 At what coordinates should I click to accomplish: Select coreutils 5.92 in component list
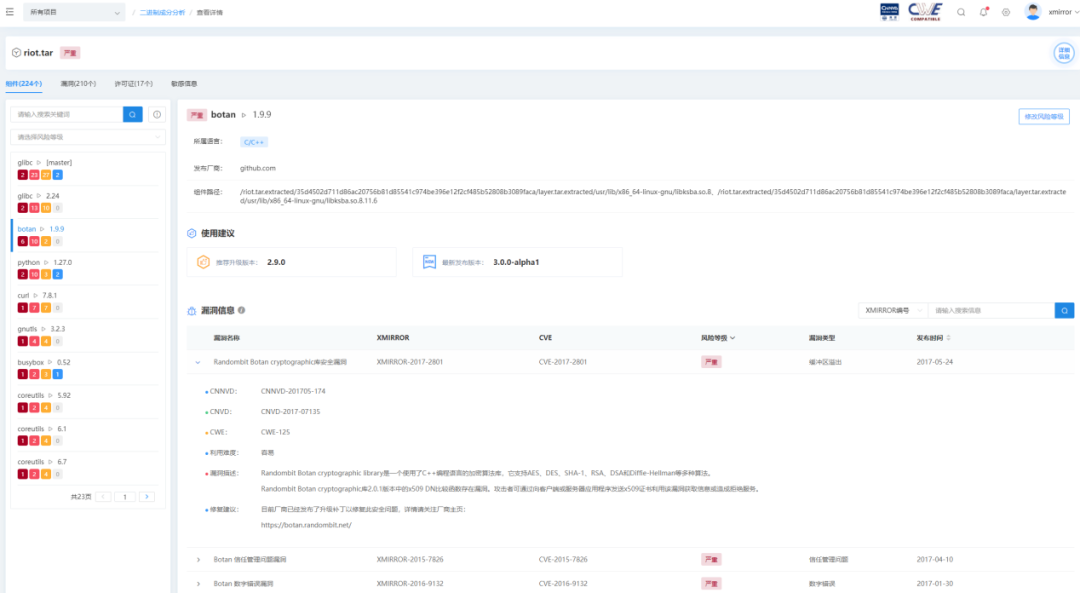pyautogui.click(x=87, y=402)
